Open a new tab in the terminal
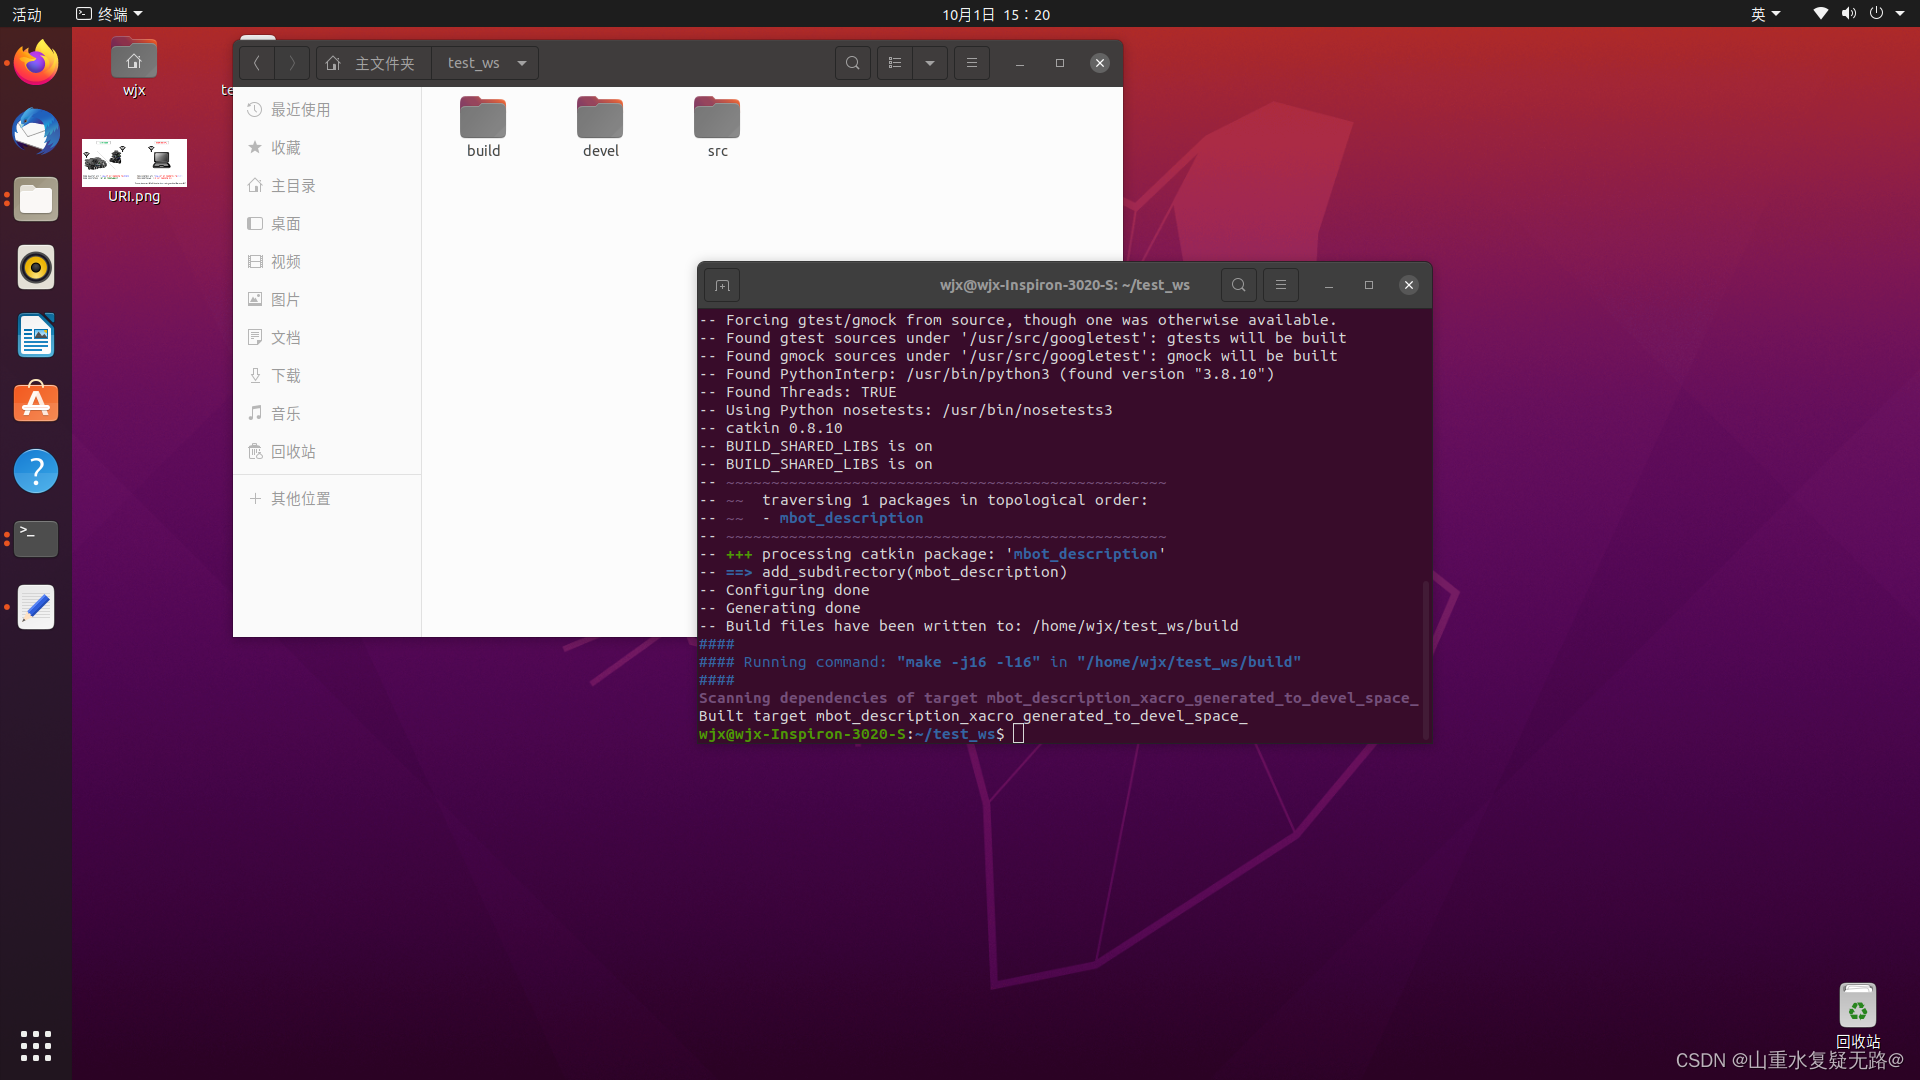Image resolution: width=1920 pixels, height=1080 pixels. tap(722, 285)
